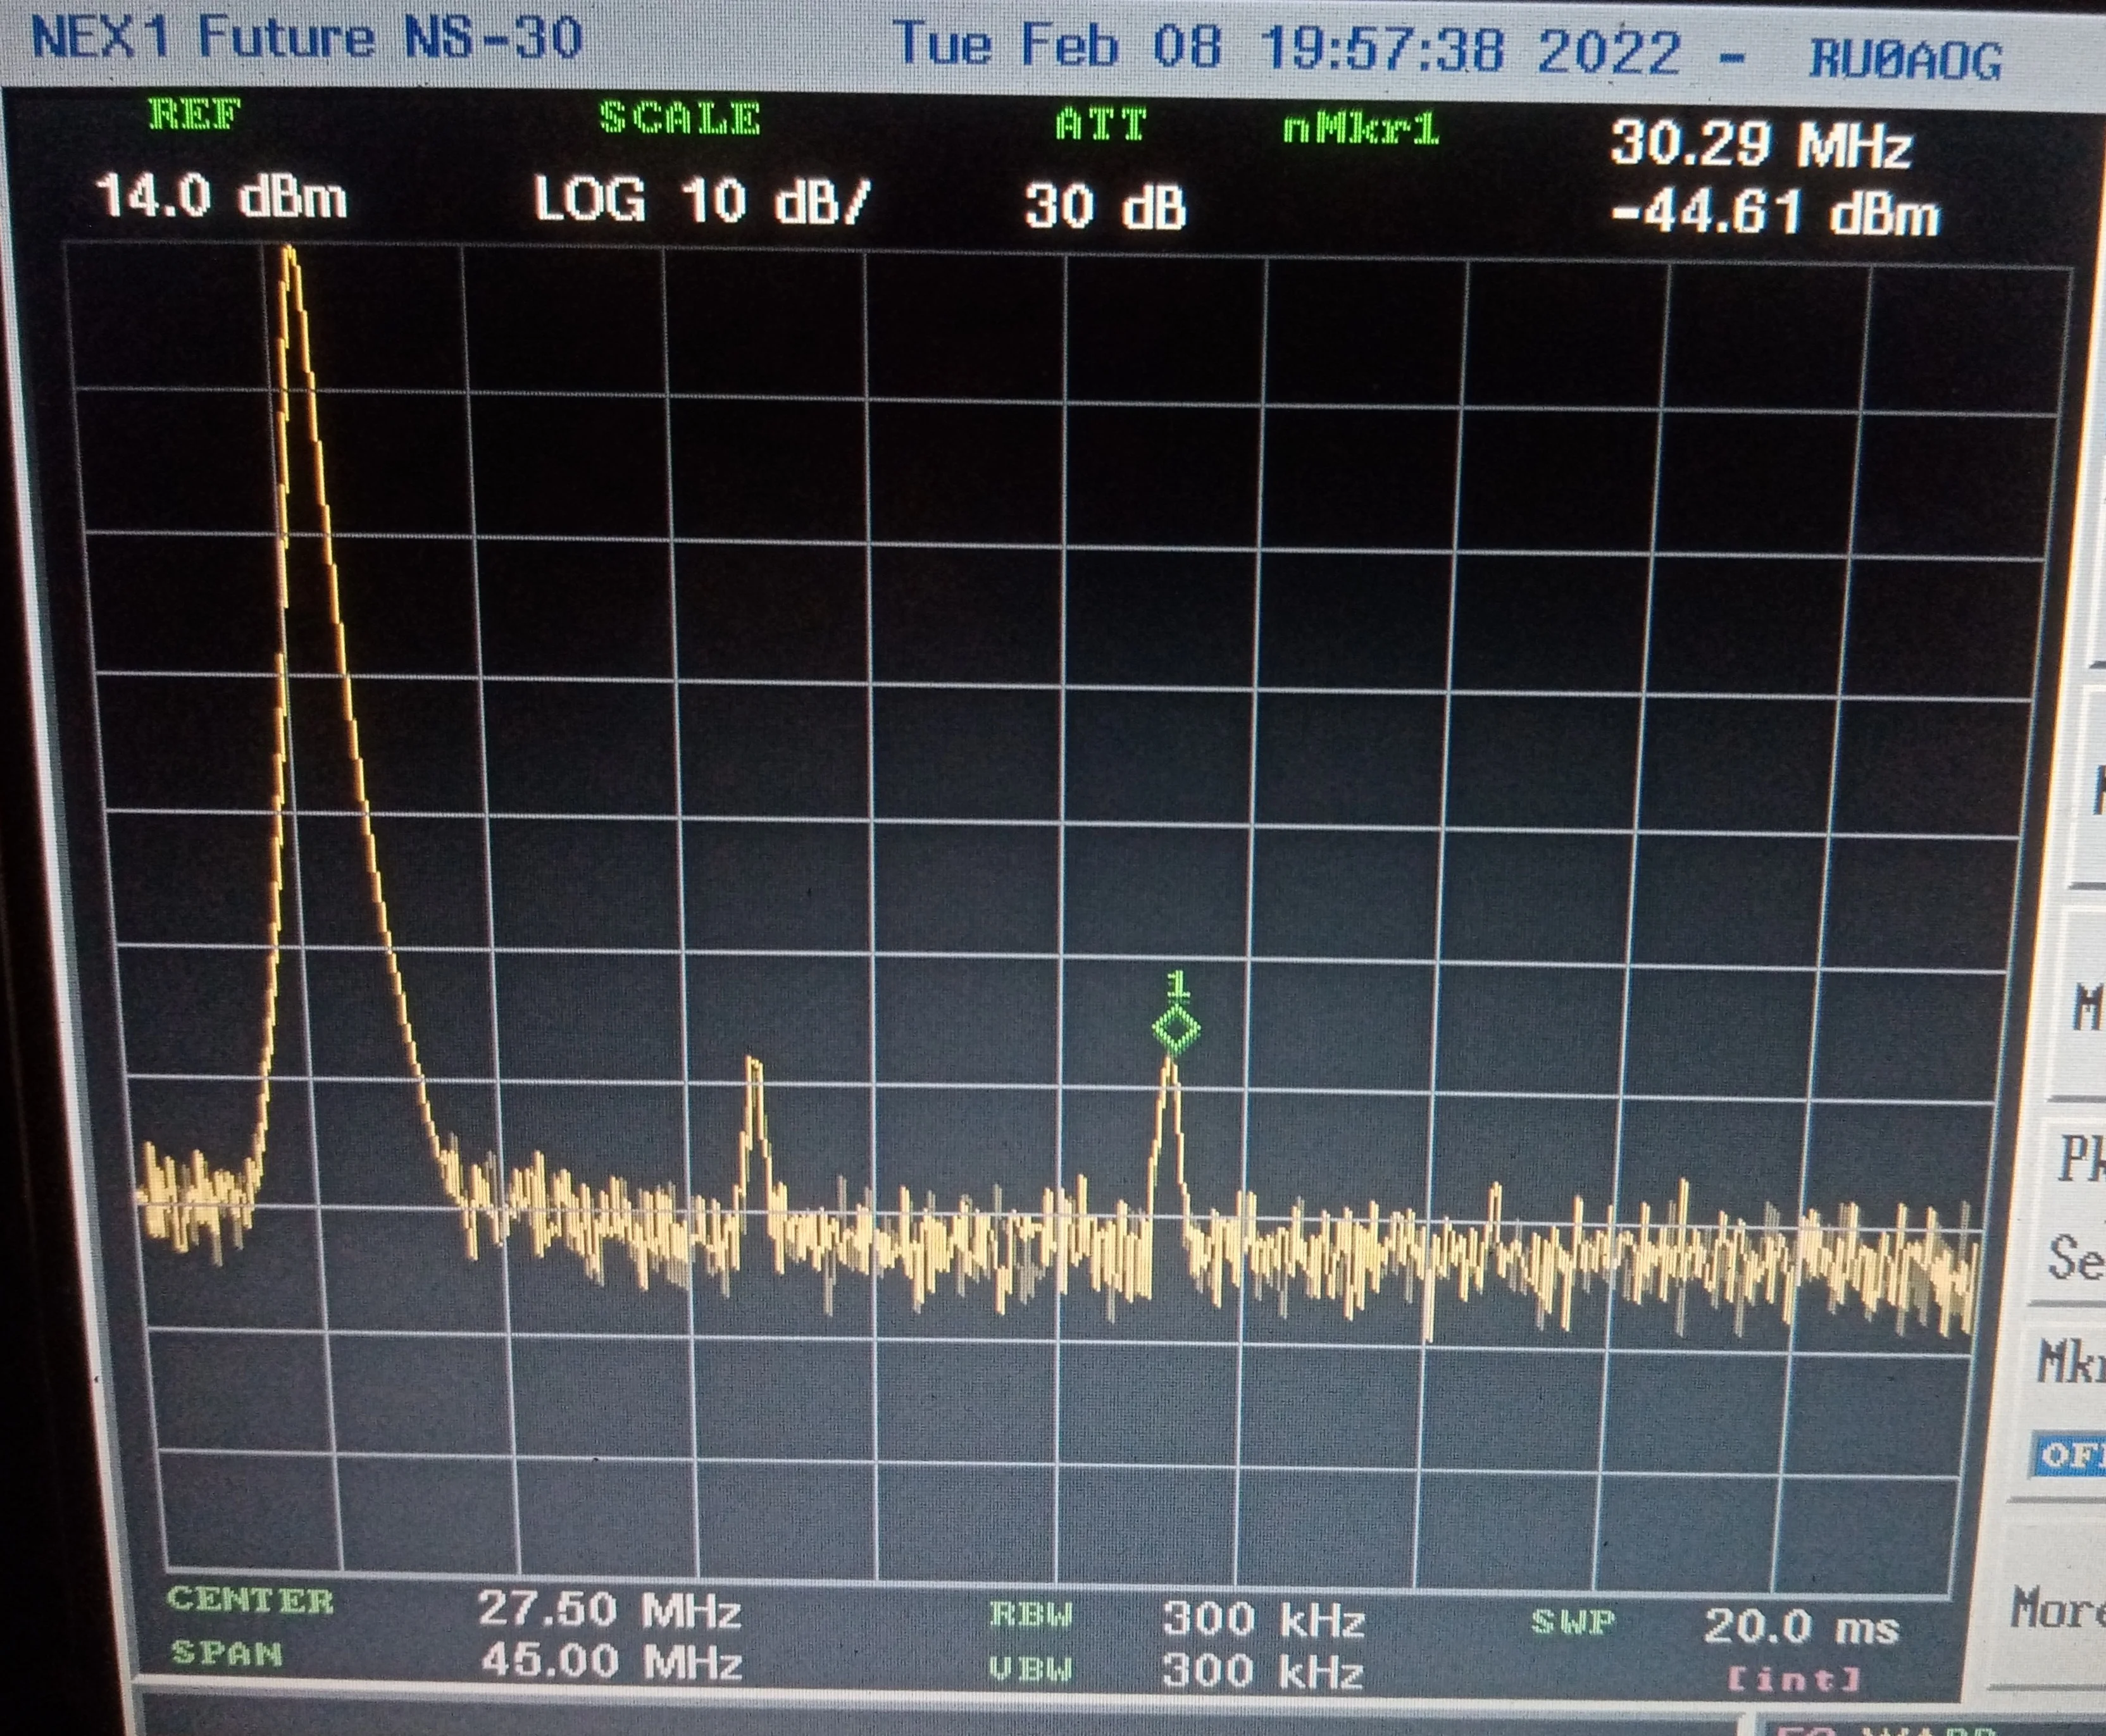Image resolution: width=2106 pixels, height=1736 pixels.
Task: Click the green marker 1 diamond
Action: (x=1175, y=1029)
